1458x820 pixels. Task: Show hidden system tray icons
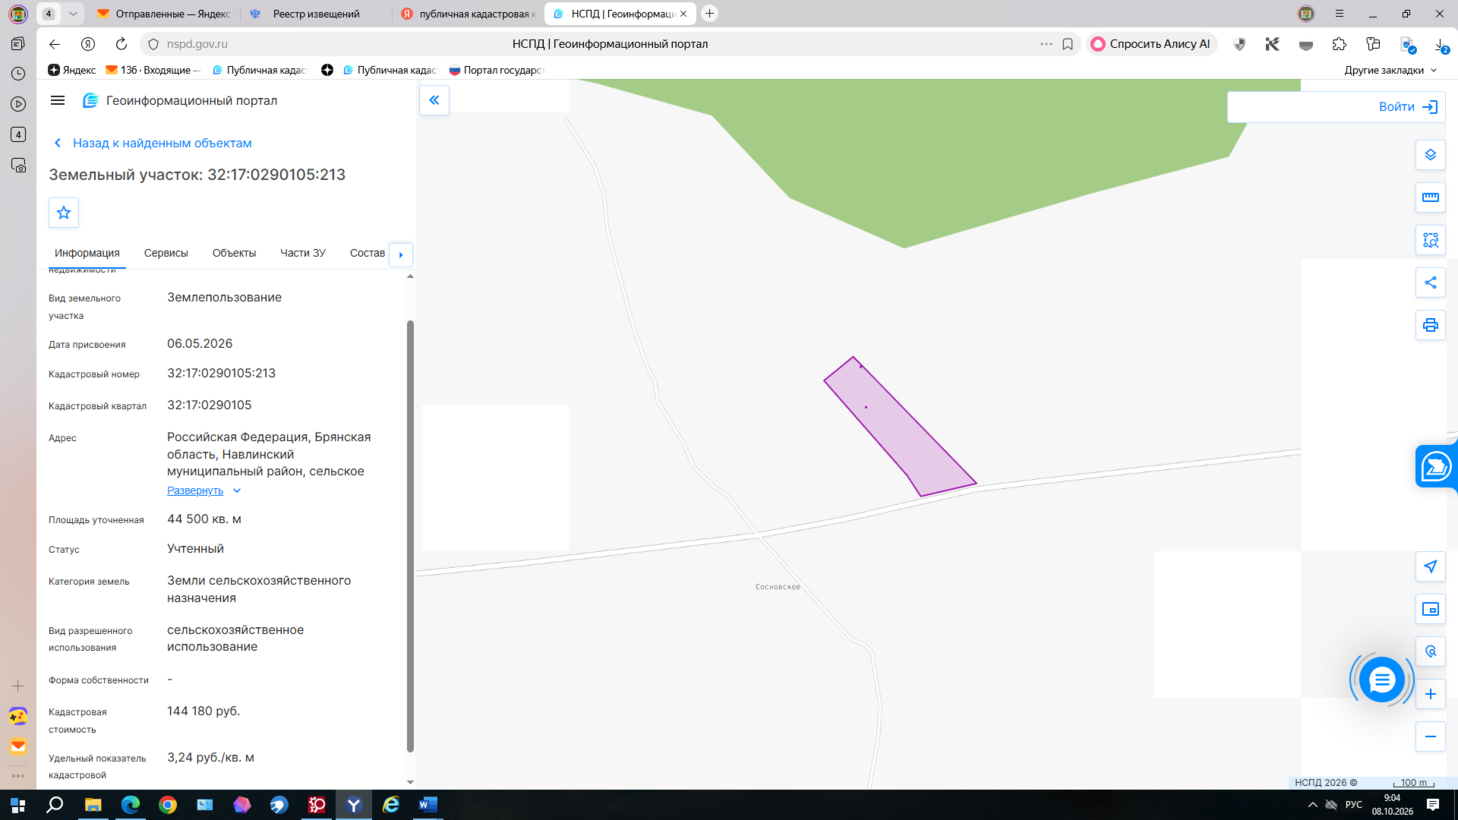(x=1312, y=805)
